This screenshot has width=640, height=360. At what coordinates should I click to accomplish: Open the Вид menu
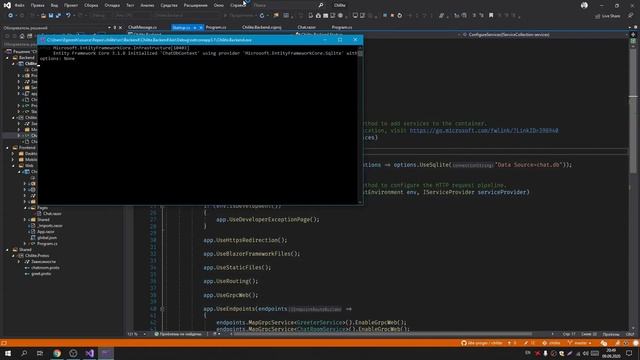point(54,5)
